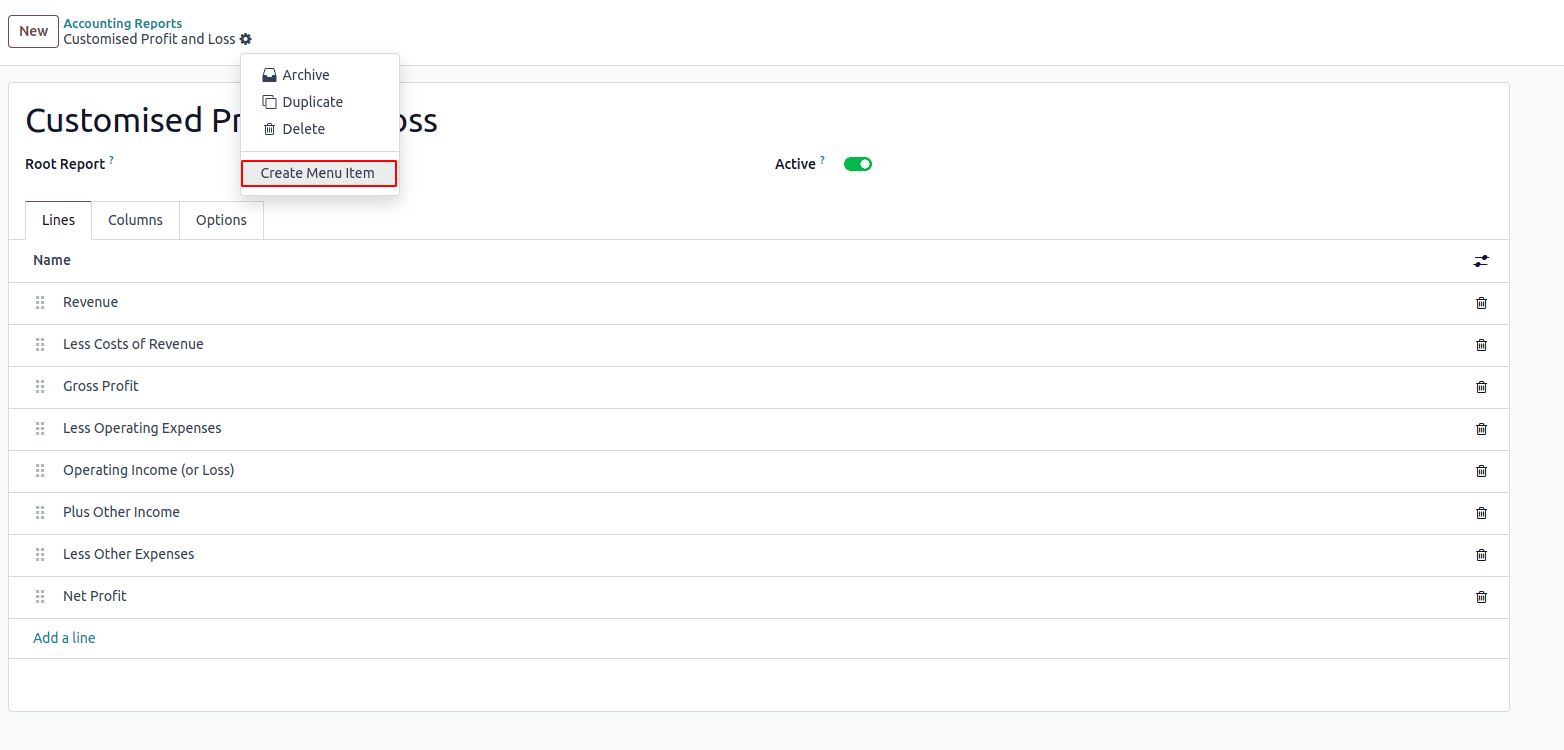Delete the Plus Other Income line
The image size is (1564, 750).
(x=1481, y=513)
